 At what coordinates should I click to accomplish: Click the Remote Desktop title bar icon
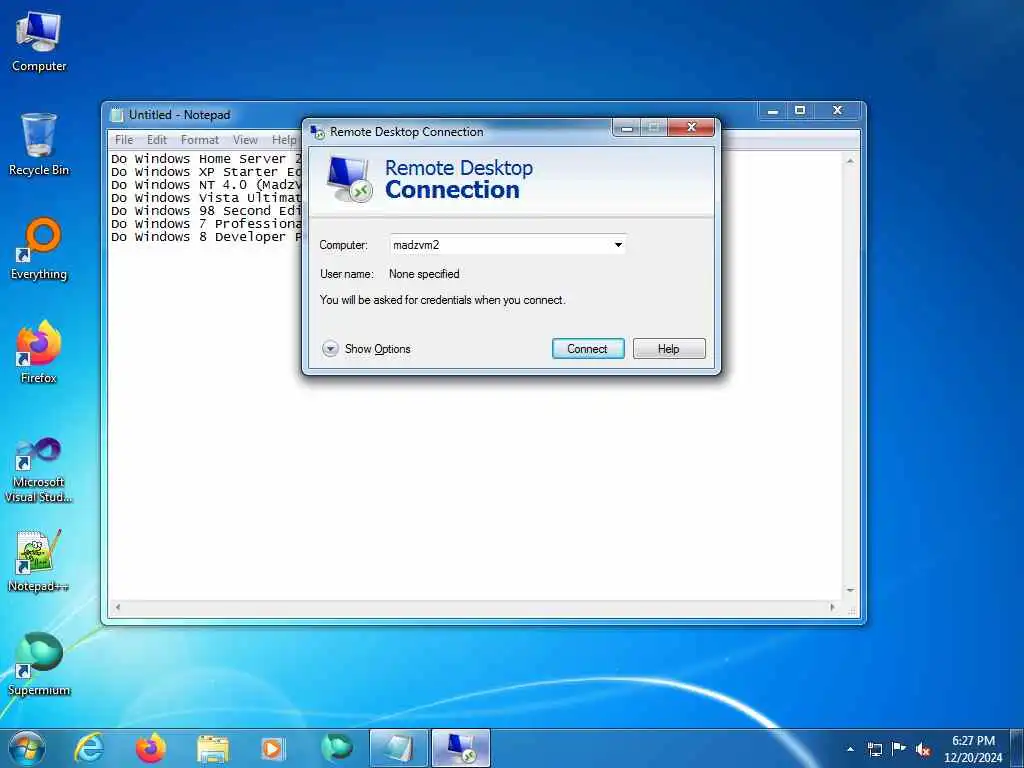[x=317, y=132]
